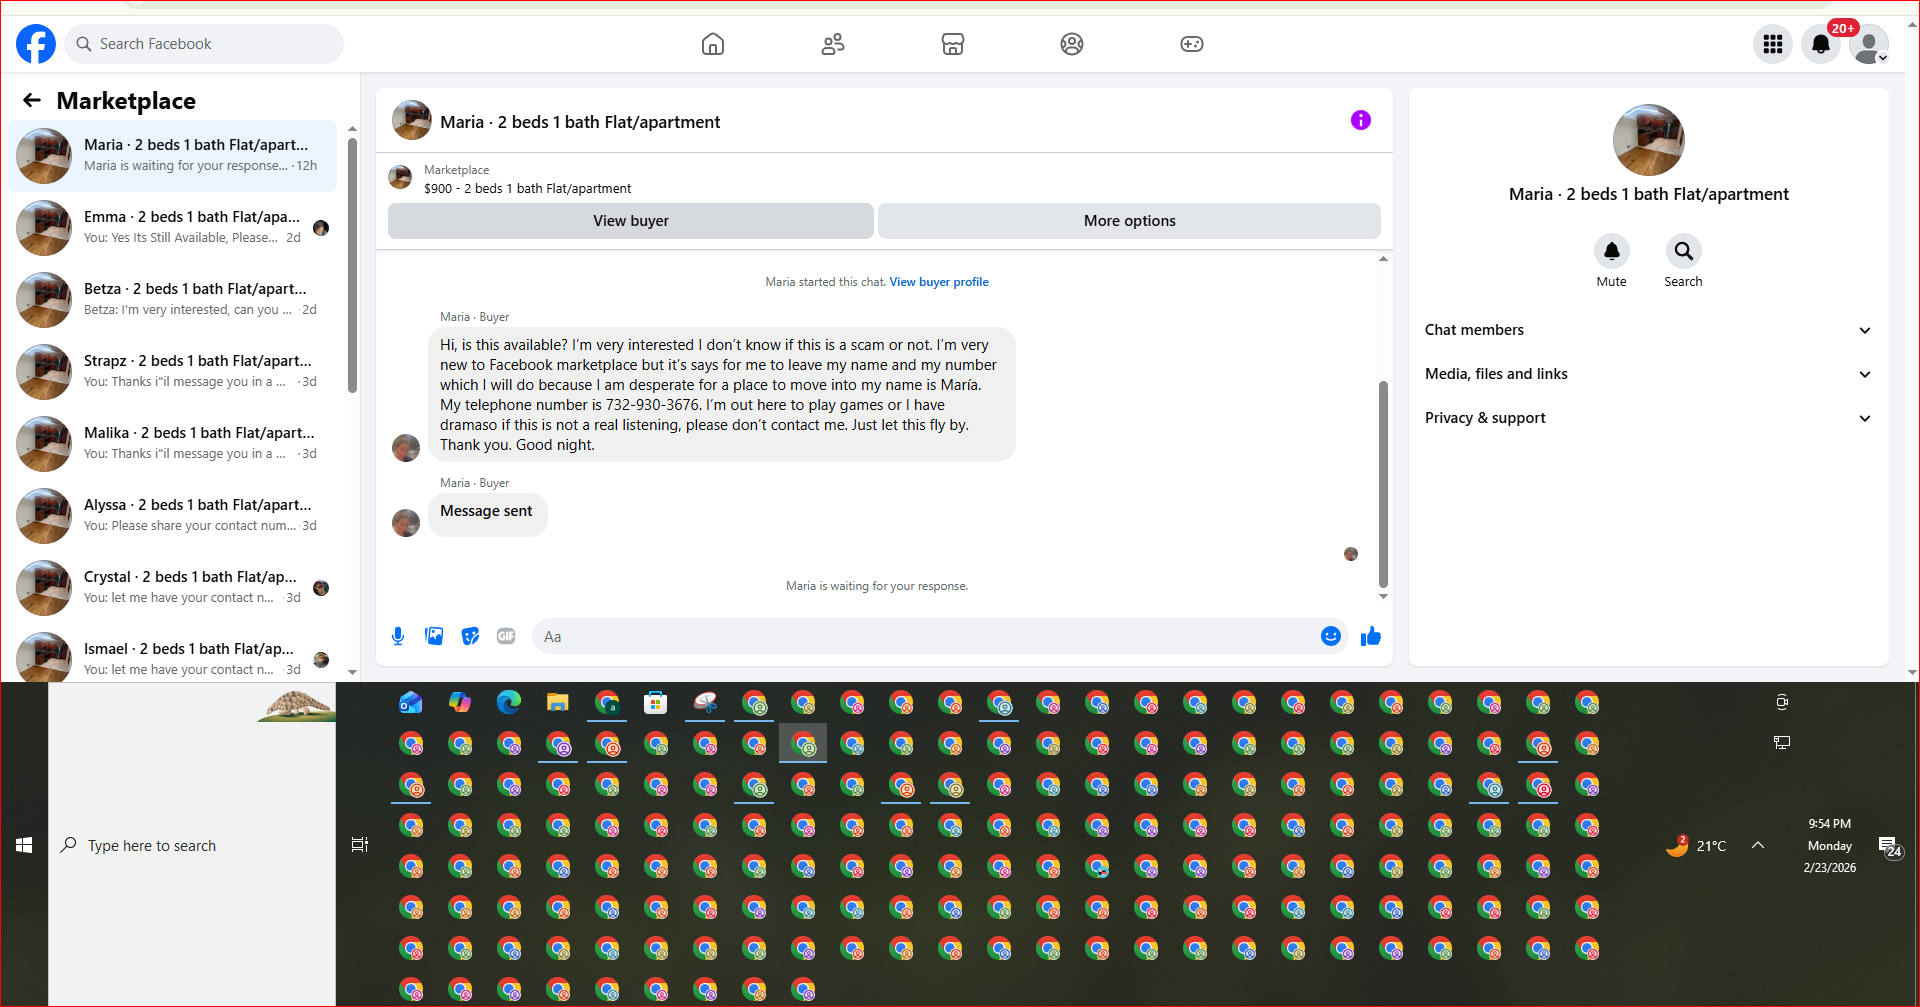Click the $900 - 2 beds listing title
The image size is (1920, 1007).
[528, 188]
